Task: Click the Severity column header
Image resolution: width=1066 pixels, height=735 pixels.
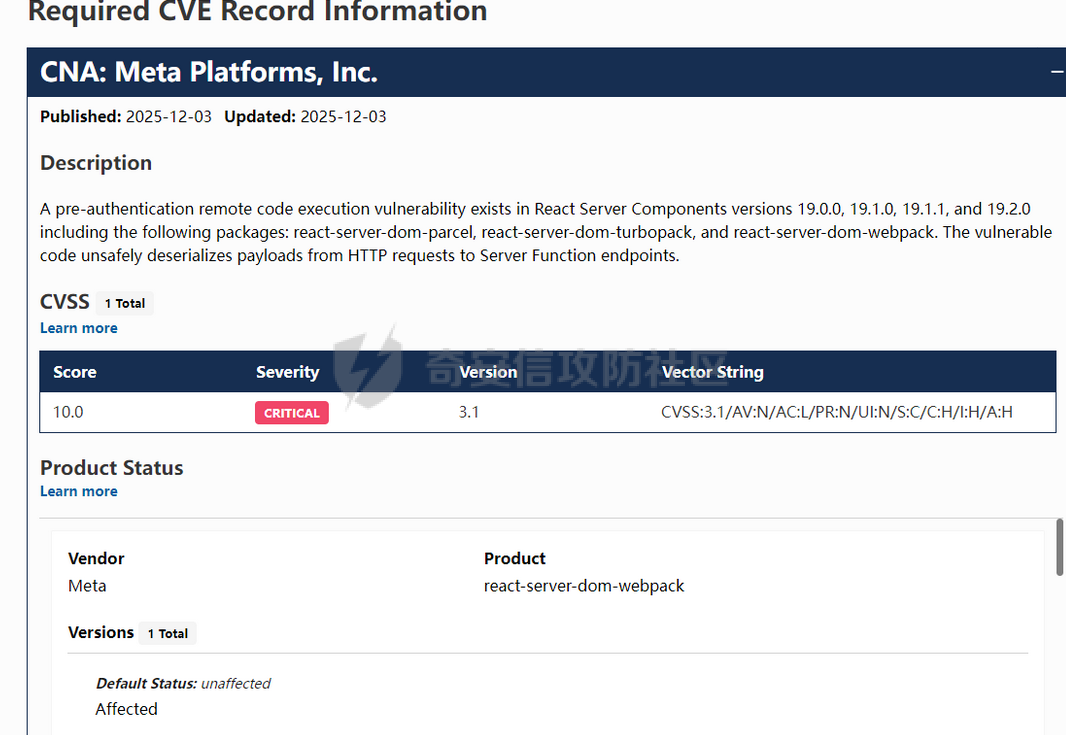Action: click(287, 372)
